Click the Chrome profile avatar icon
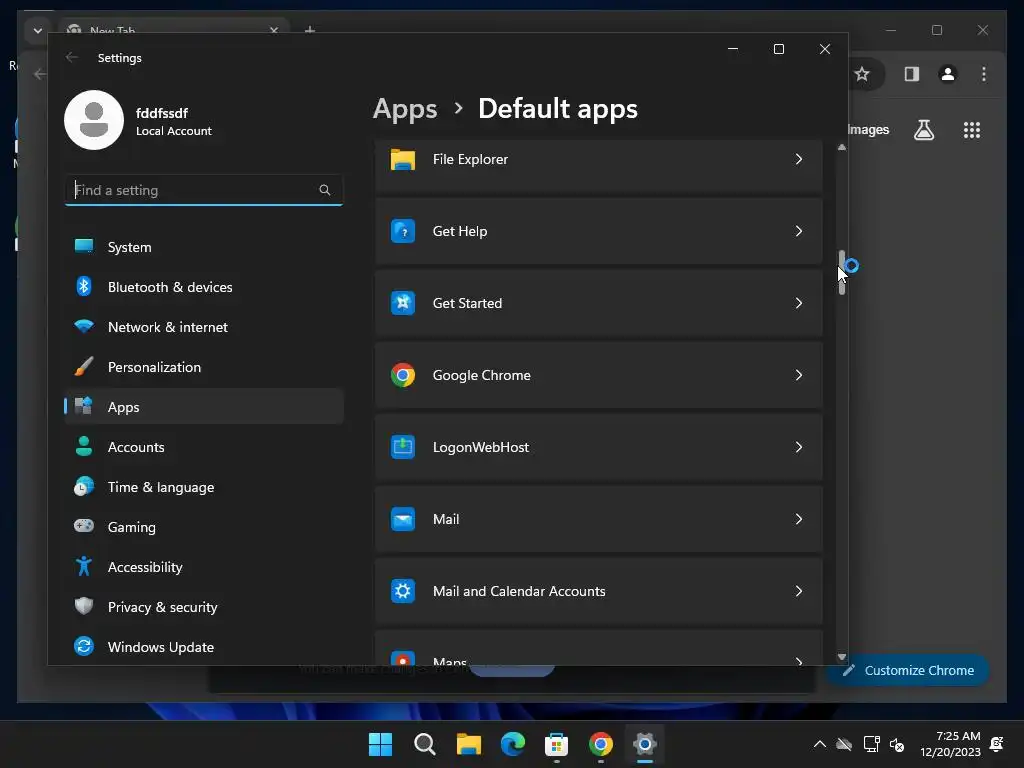Screen dimensions: 1024x768 [948, 74]
